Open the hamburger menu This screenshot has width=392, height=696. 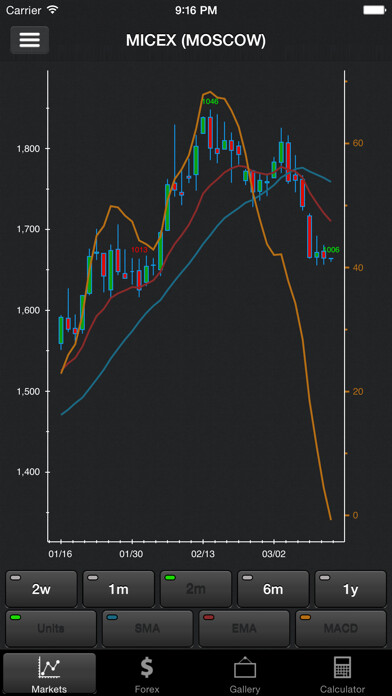tap(29, 40)
